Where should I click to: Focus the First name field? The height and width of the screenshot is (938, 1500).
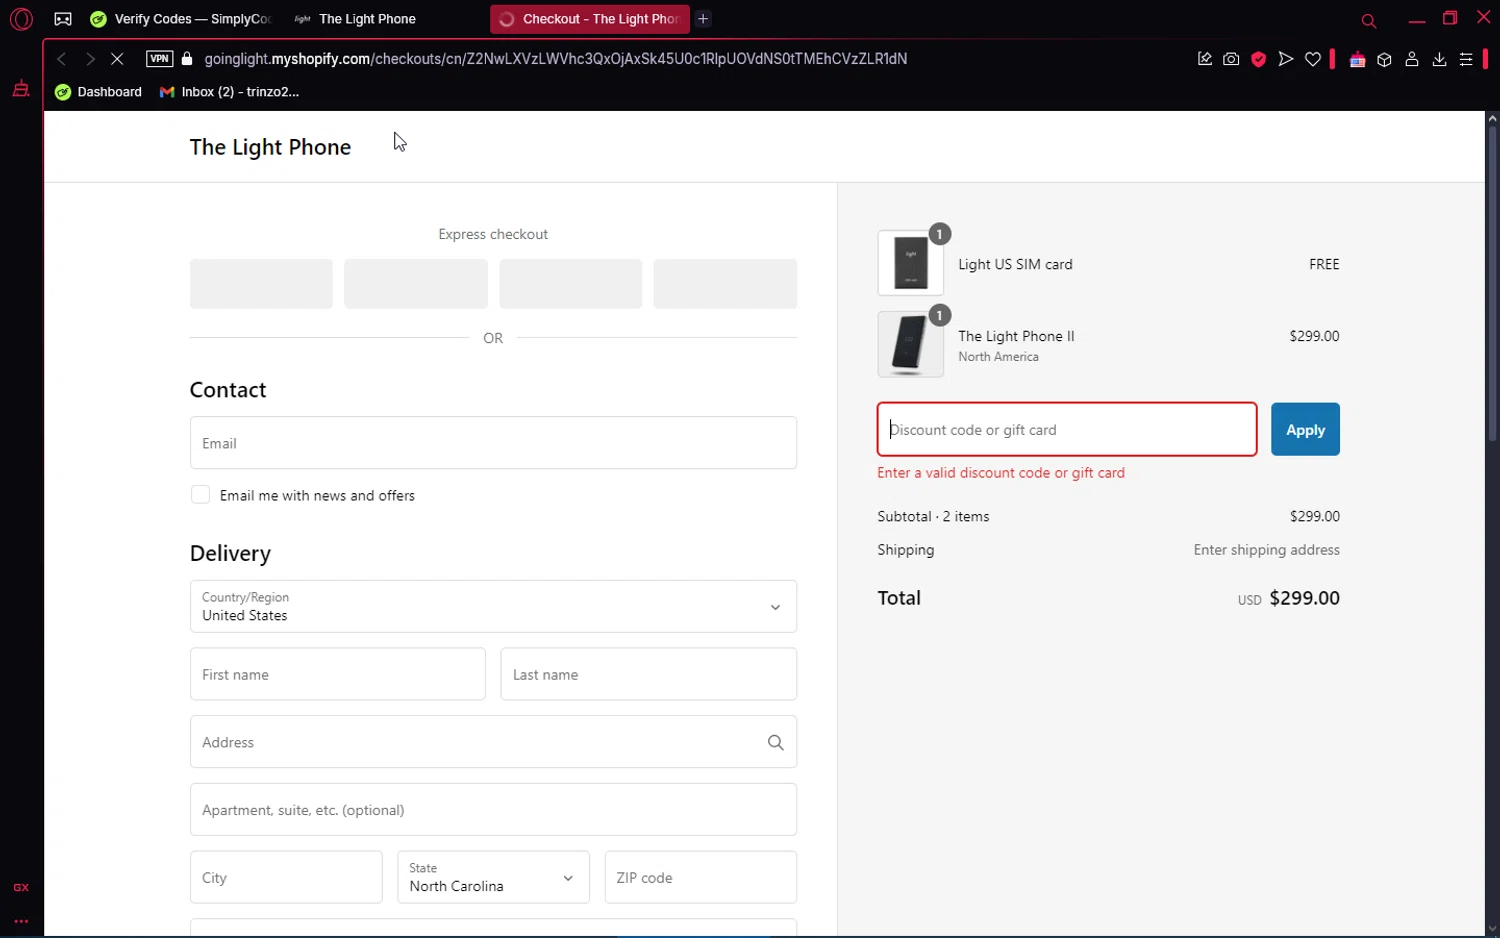tap(338, 674)
